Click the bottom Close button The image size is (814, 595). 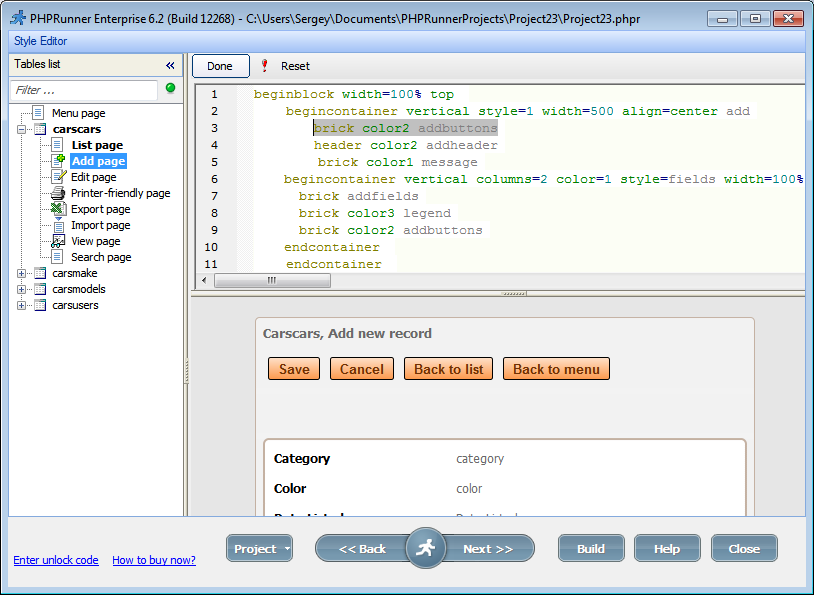click(x=744, y=548)
